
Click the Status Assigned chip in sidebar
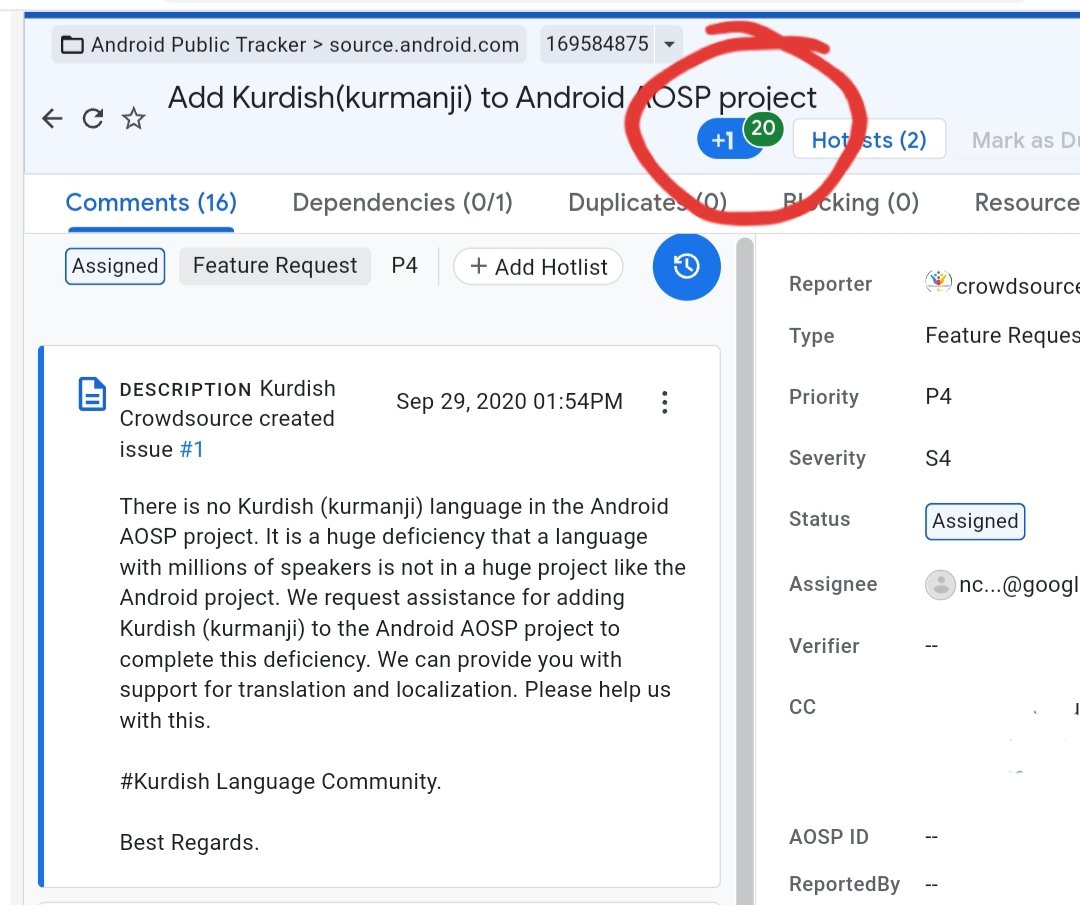[975, 521]
